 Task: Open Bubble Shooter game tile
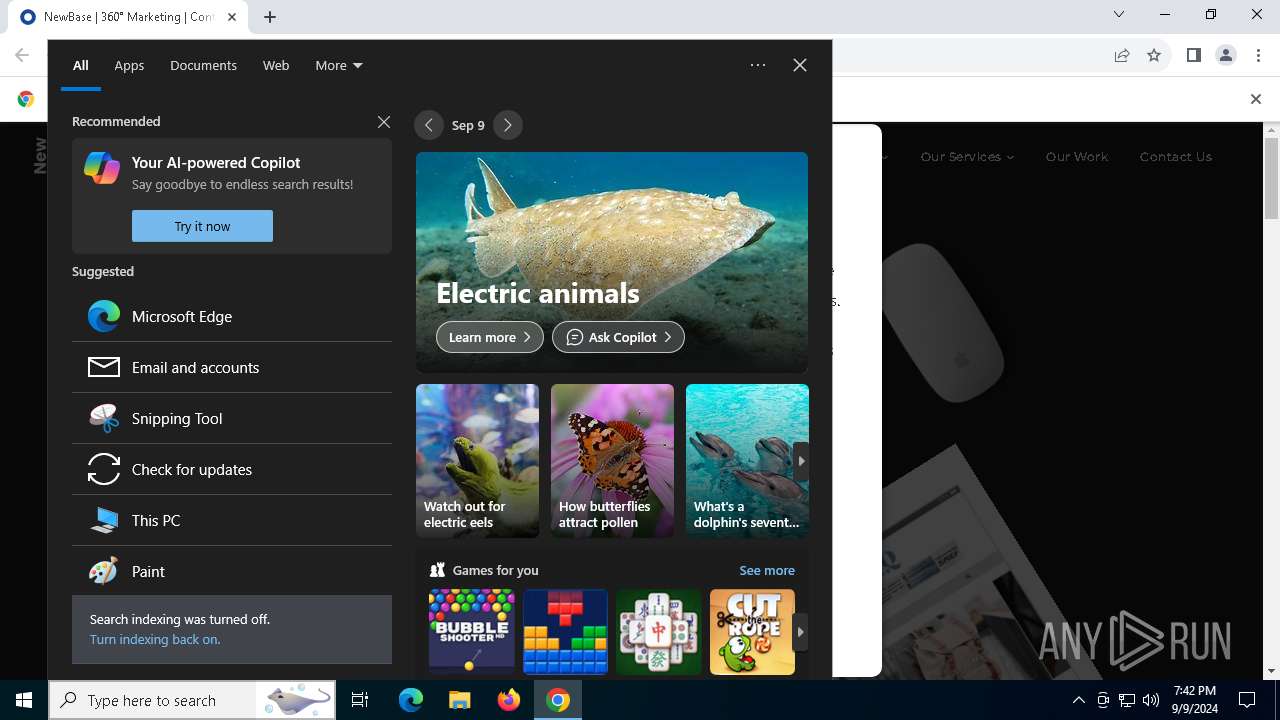[471, 631]
